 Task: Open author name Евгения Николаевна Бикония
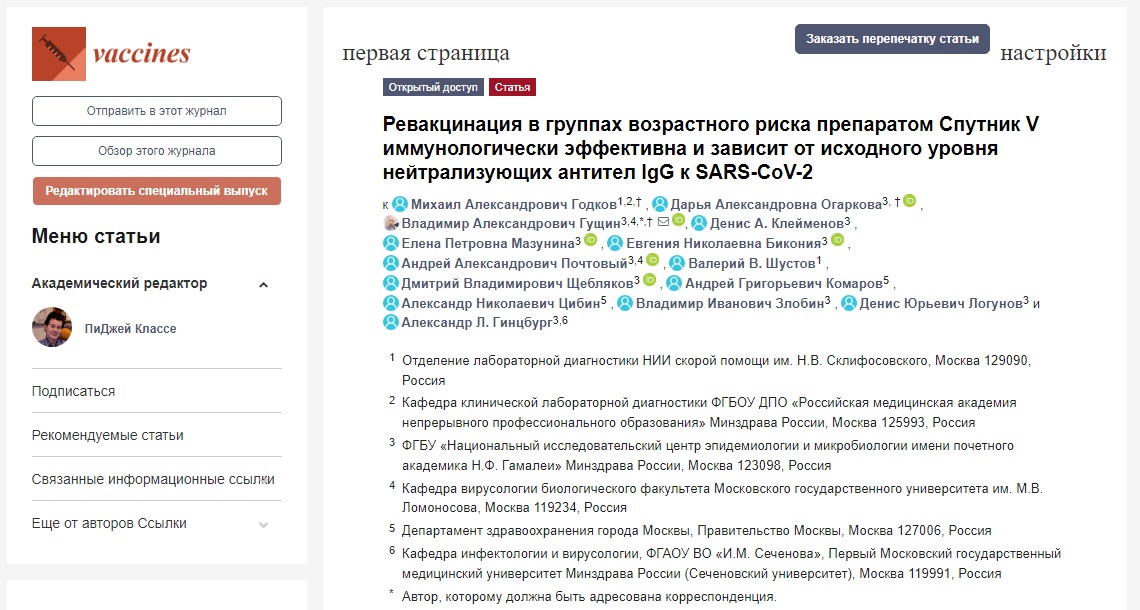[x=723, y=244]
